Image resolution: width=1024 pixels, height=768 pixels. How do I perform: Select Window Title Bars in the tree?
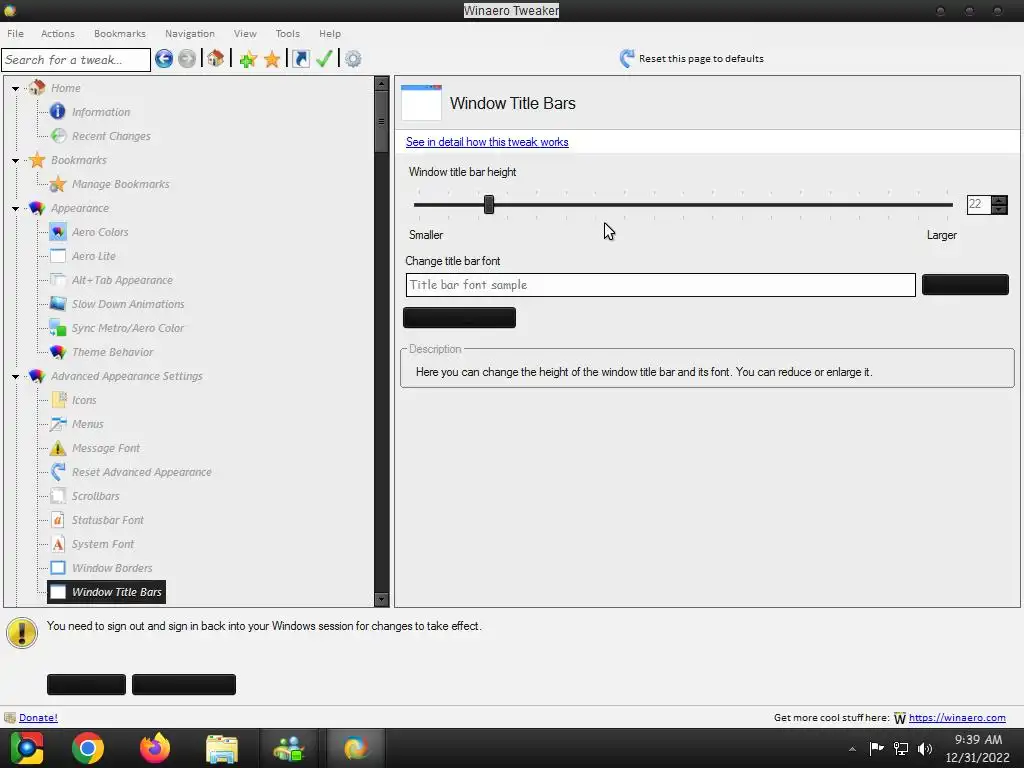106,592
